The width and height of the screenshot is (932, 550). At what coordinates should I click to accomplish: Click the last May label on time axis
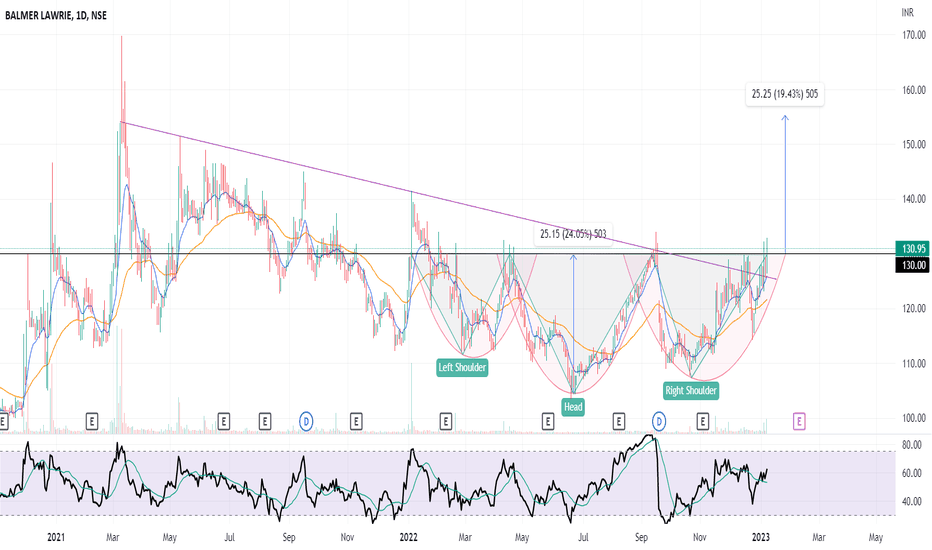point(876,538)
